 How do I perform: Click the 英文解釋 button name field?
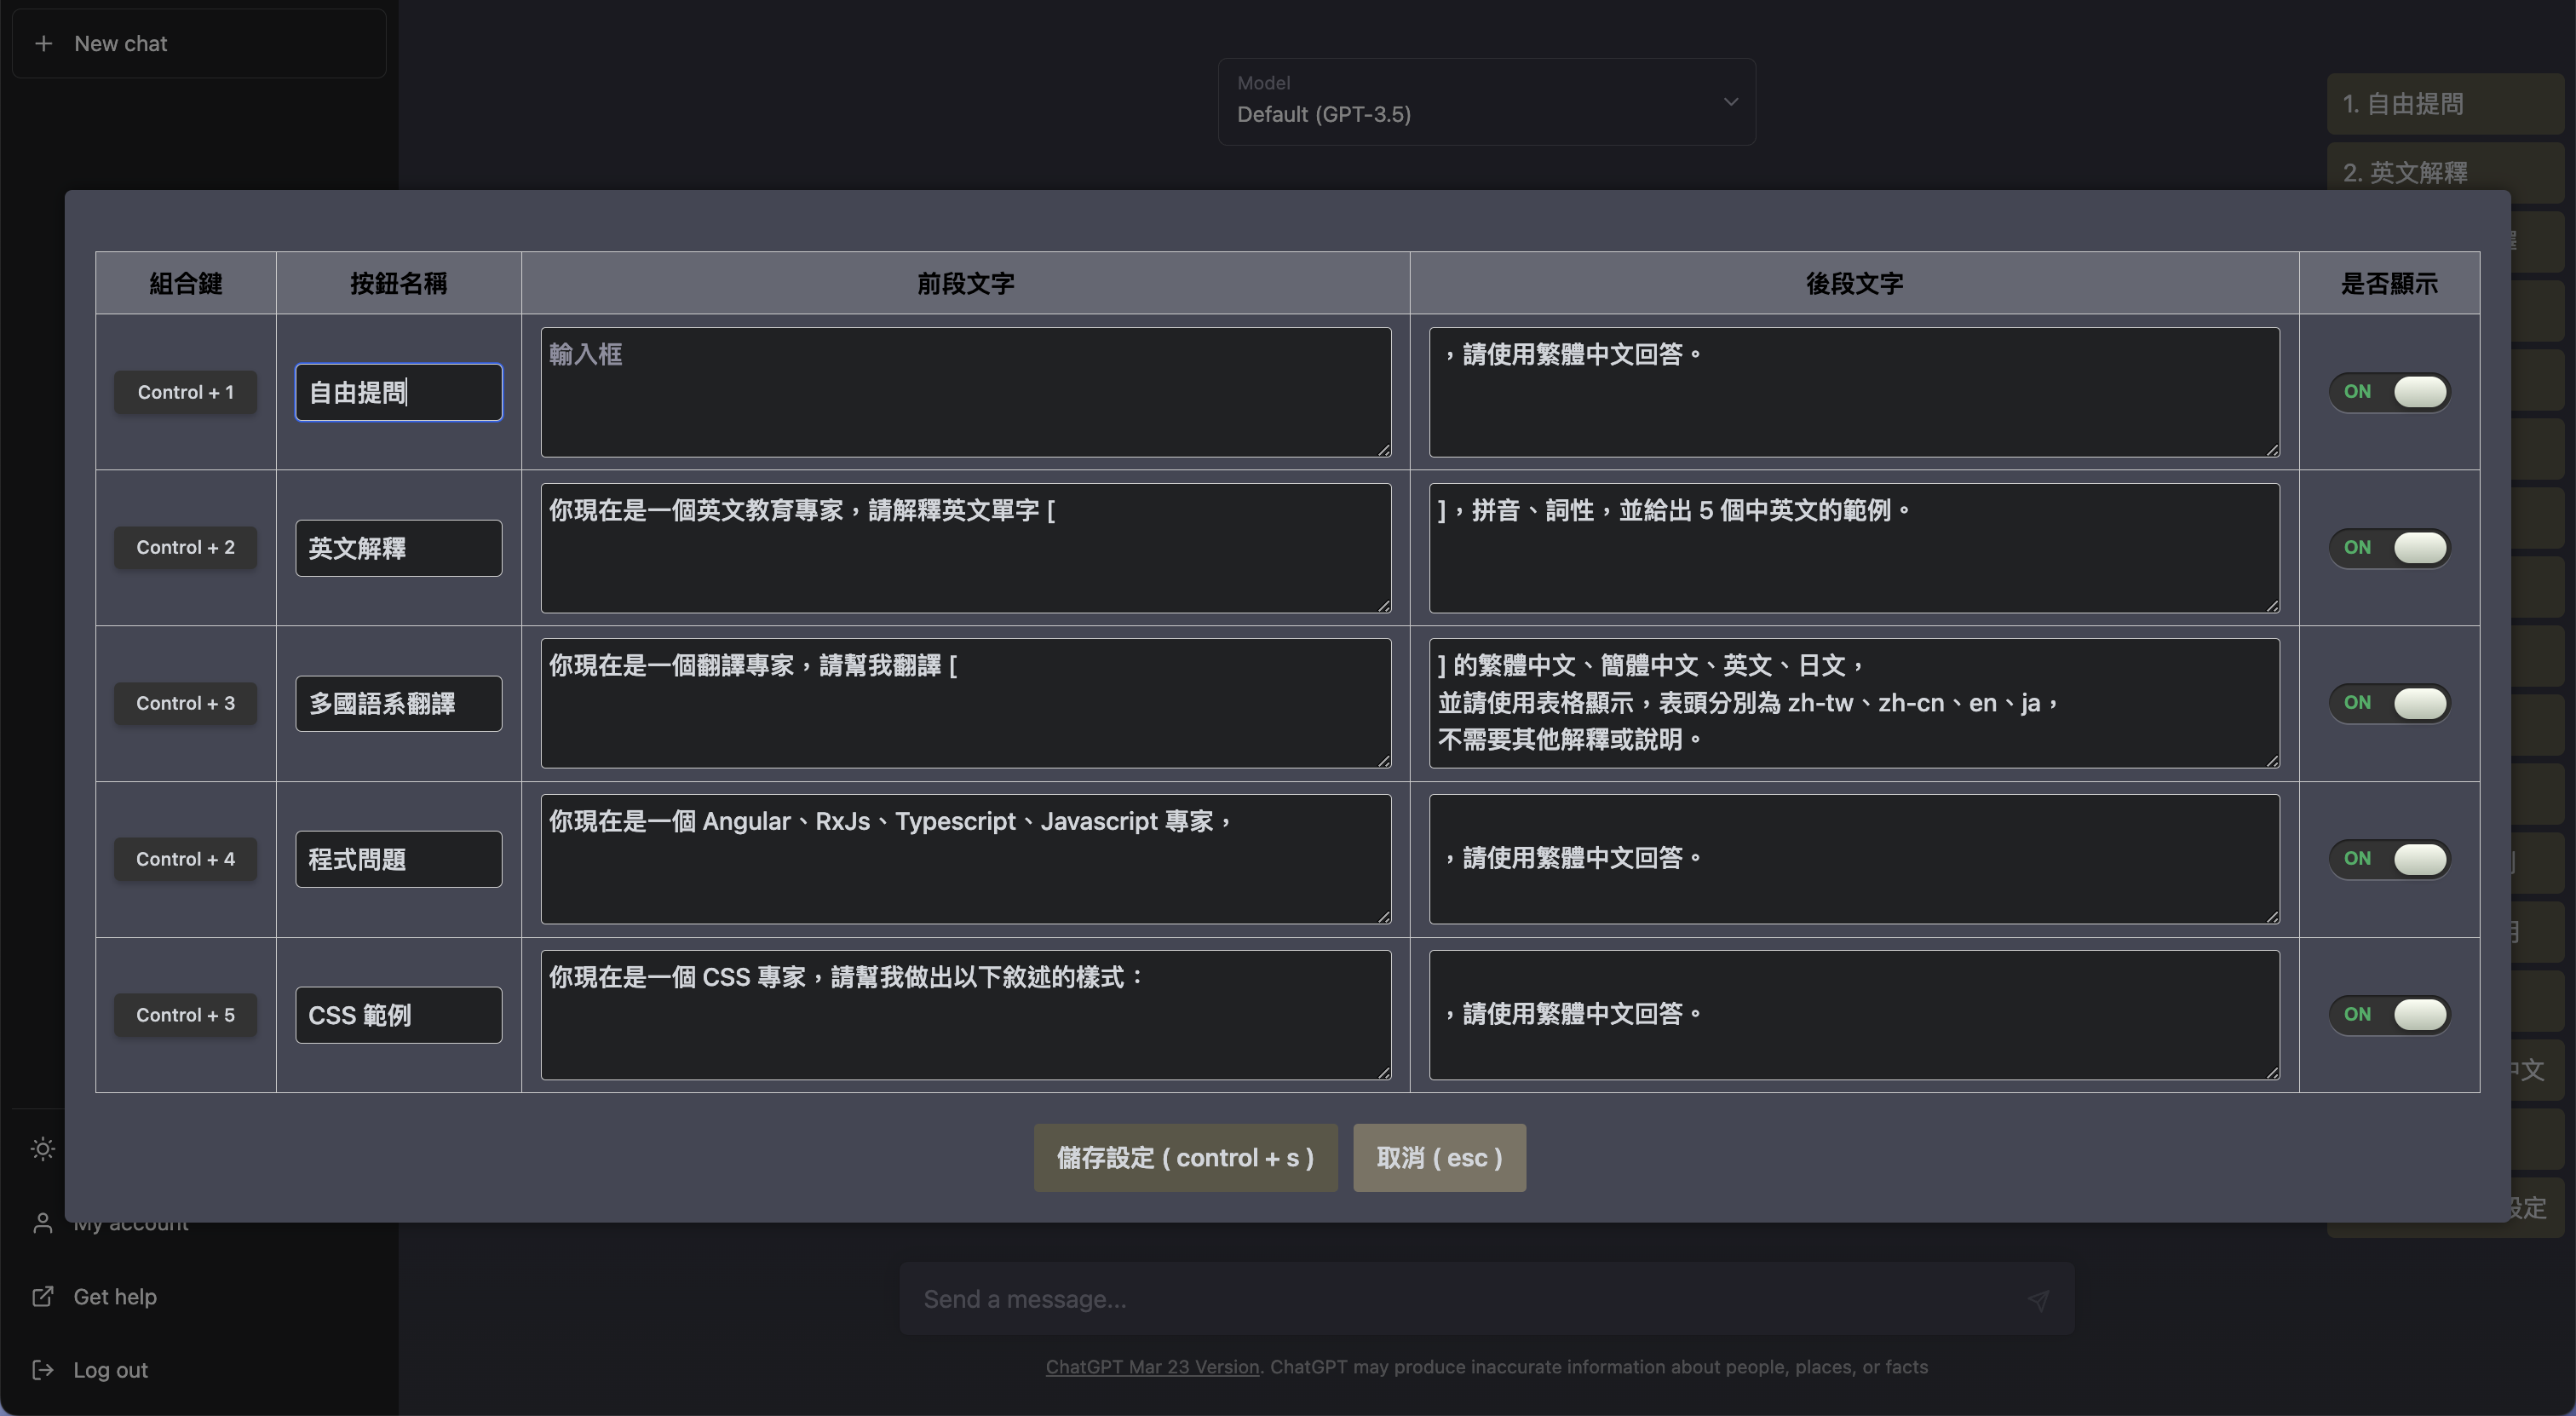(x=398, y=548)
